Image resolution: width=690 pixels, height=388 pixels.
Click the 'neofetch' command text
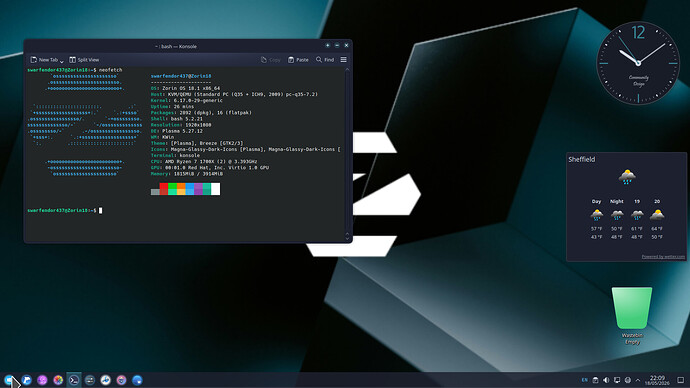pyautogui.click(x=111, y=70)
